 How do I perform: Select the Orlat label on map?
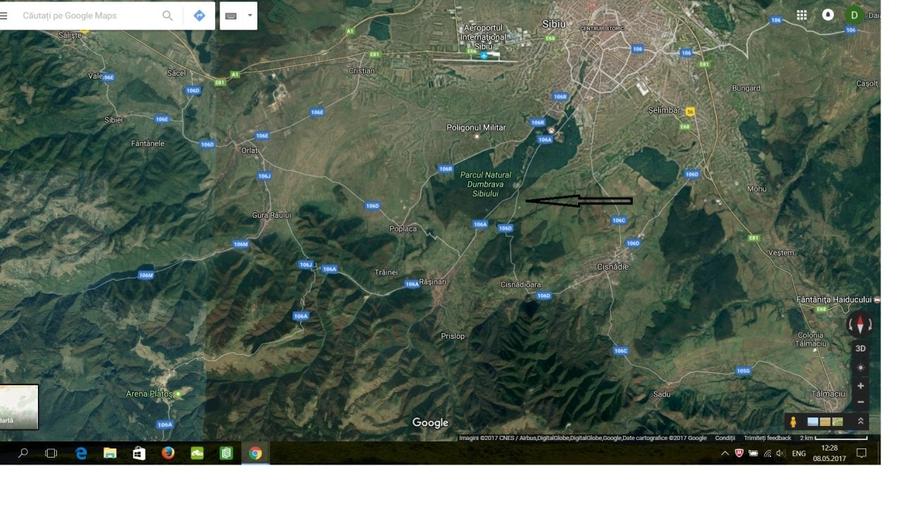click(x=250, y=150)
